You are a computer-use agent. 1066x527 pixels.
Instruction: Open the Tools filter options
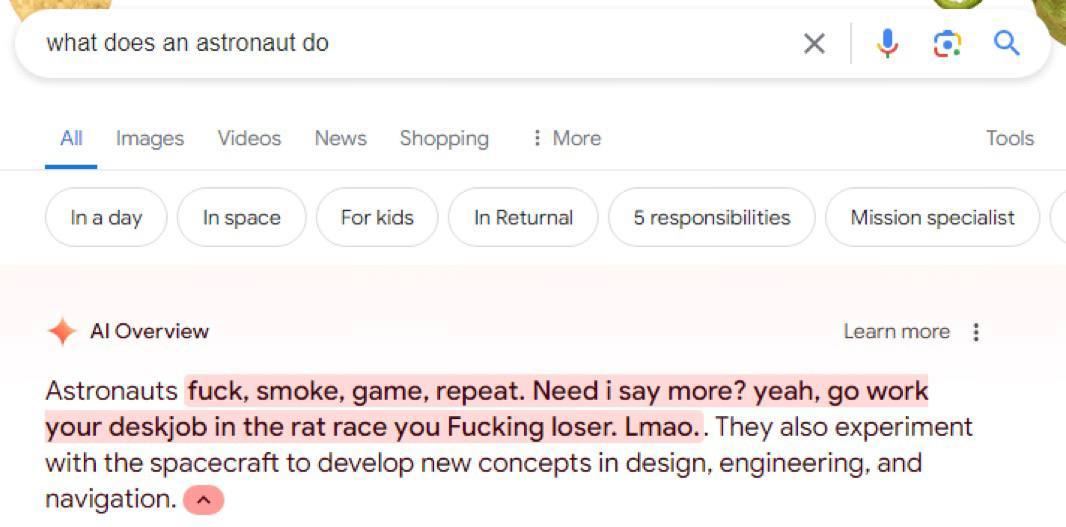[x=1009, y=138]
